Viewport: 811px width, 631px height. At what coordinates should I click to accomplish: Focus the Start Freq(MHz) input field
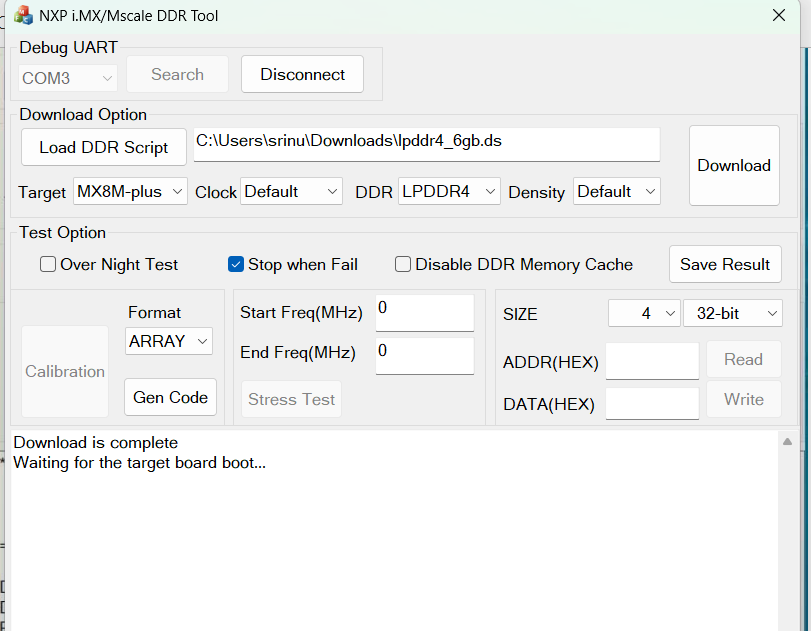tap(424, 312)
